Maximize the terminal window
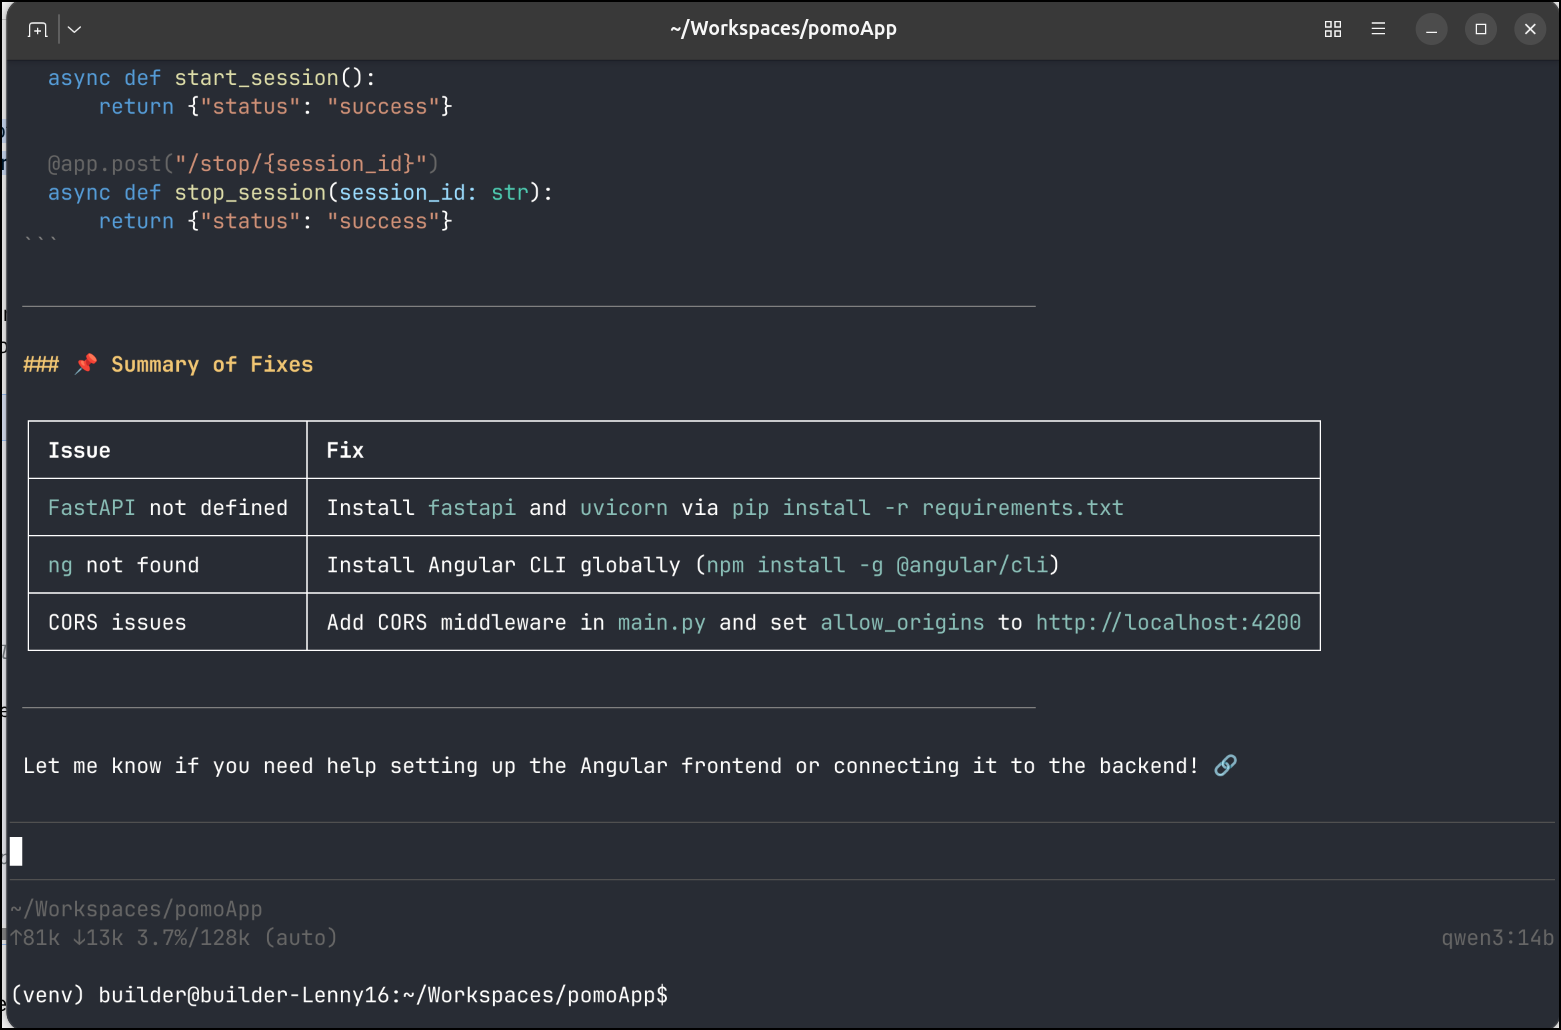 (x=1481, y=29)
